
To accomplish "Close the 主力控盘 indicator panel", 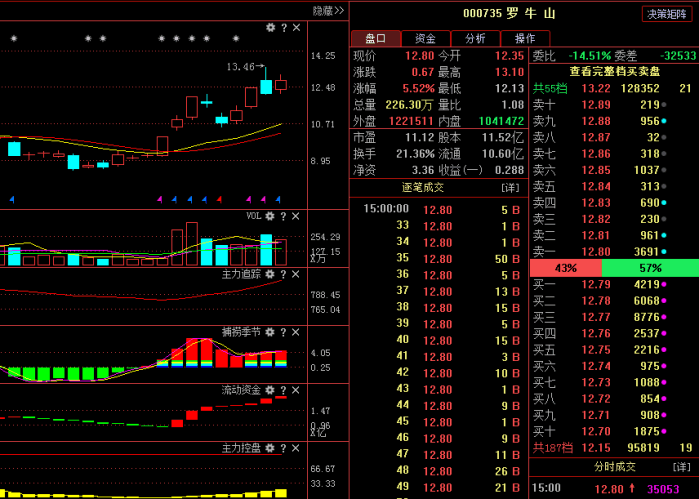I will (x=296, y=447).
